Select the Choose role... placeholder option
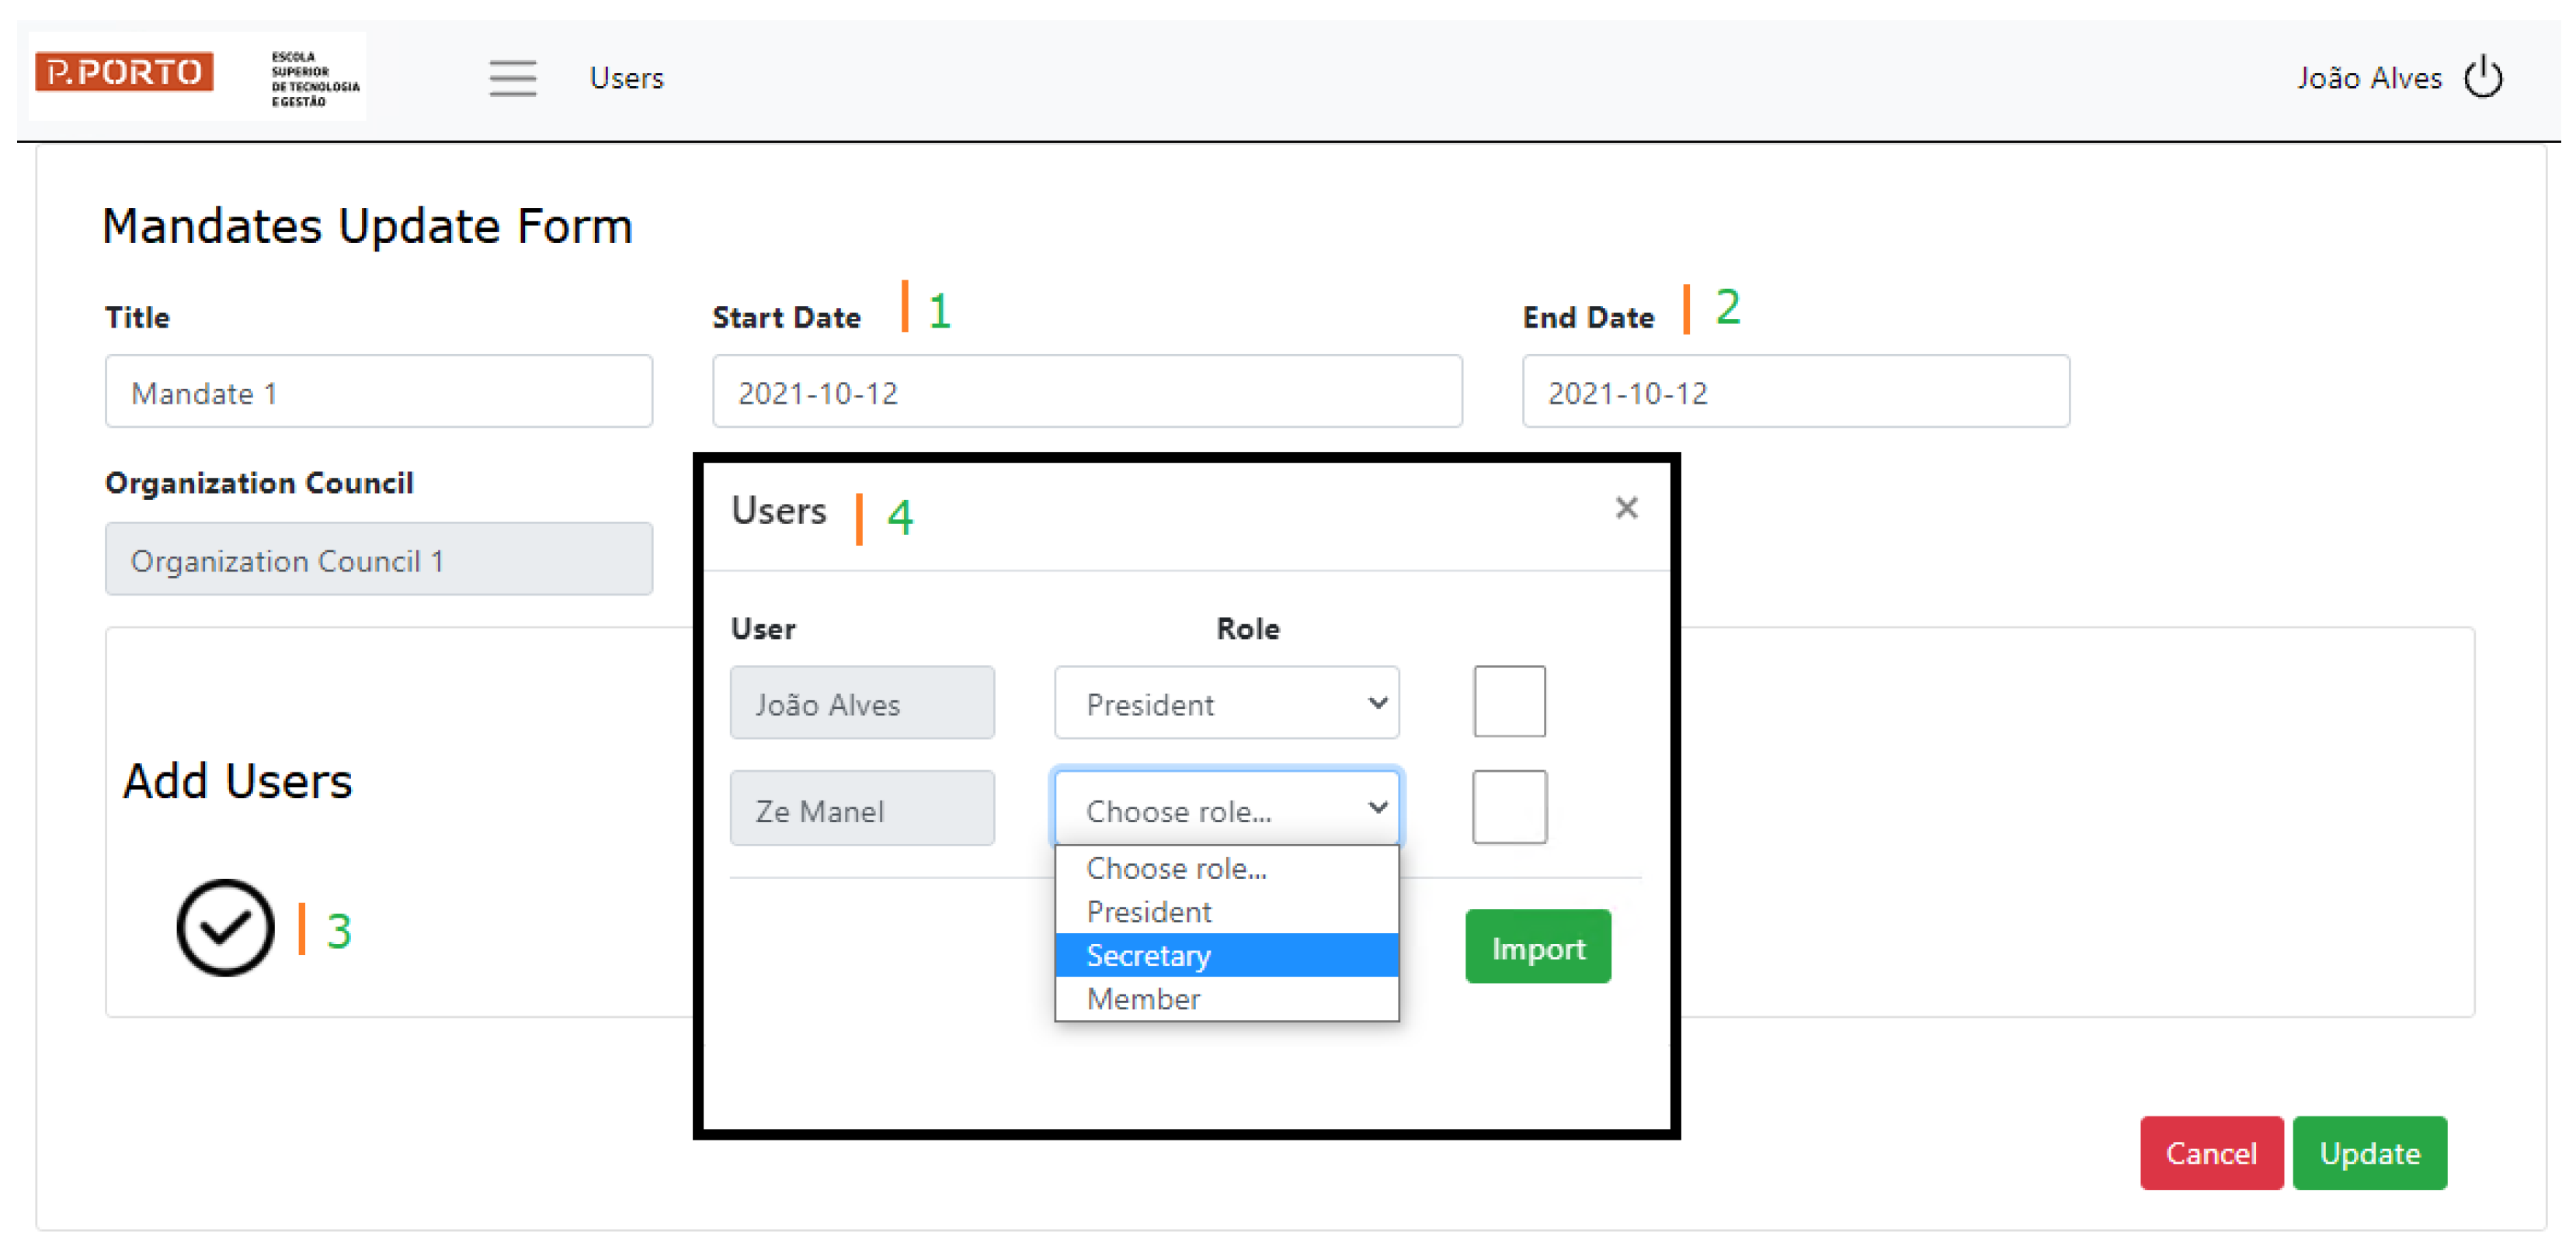Screen dimensions: 2576x1250 pos(1226,869)
